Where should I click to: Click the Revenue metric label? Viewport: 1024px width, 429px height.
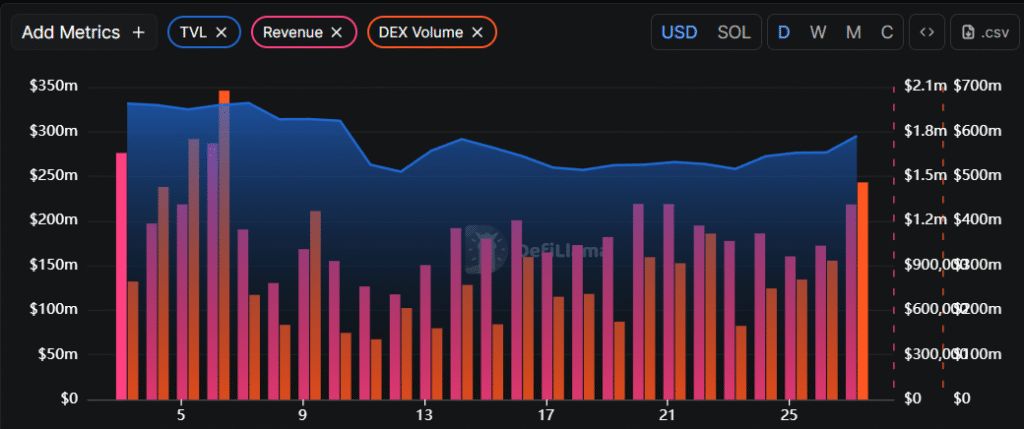click(x=292, y=32)
